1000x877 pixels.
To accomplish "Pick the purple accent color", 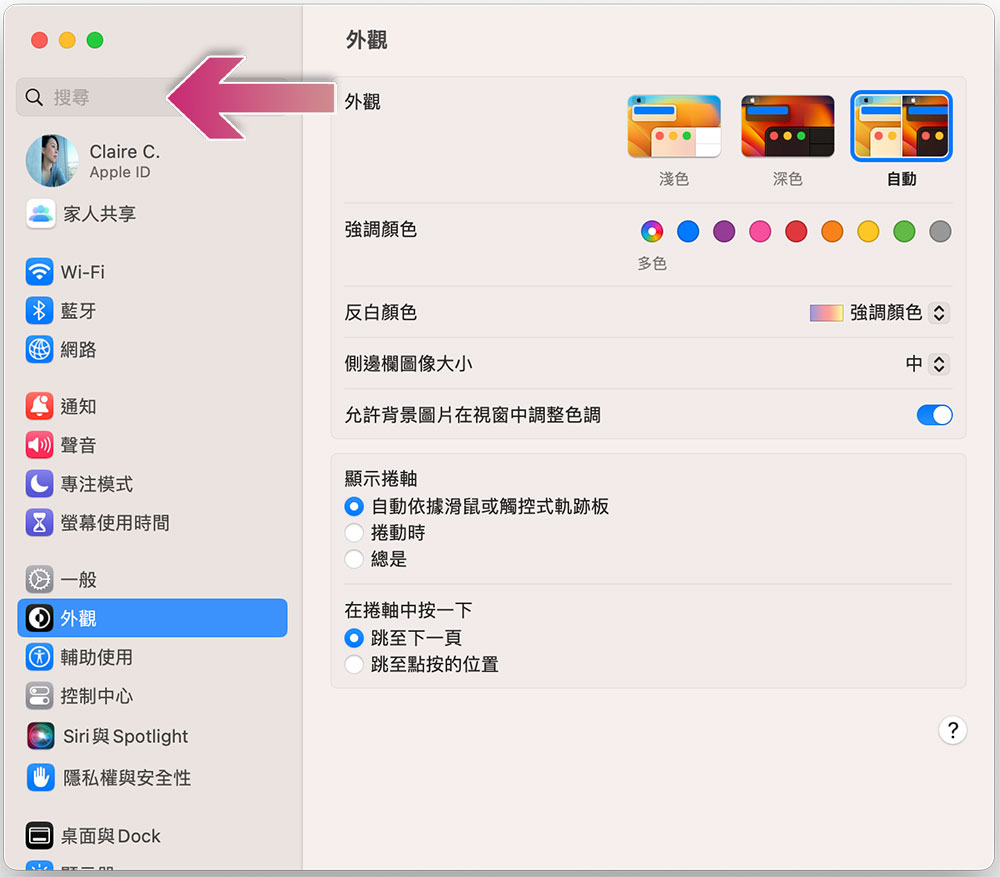I will point(724,231).
